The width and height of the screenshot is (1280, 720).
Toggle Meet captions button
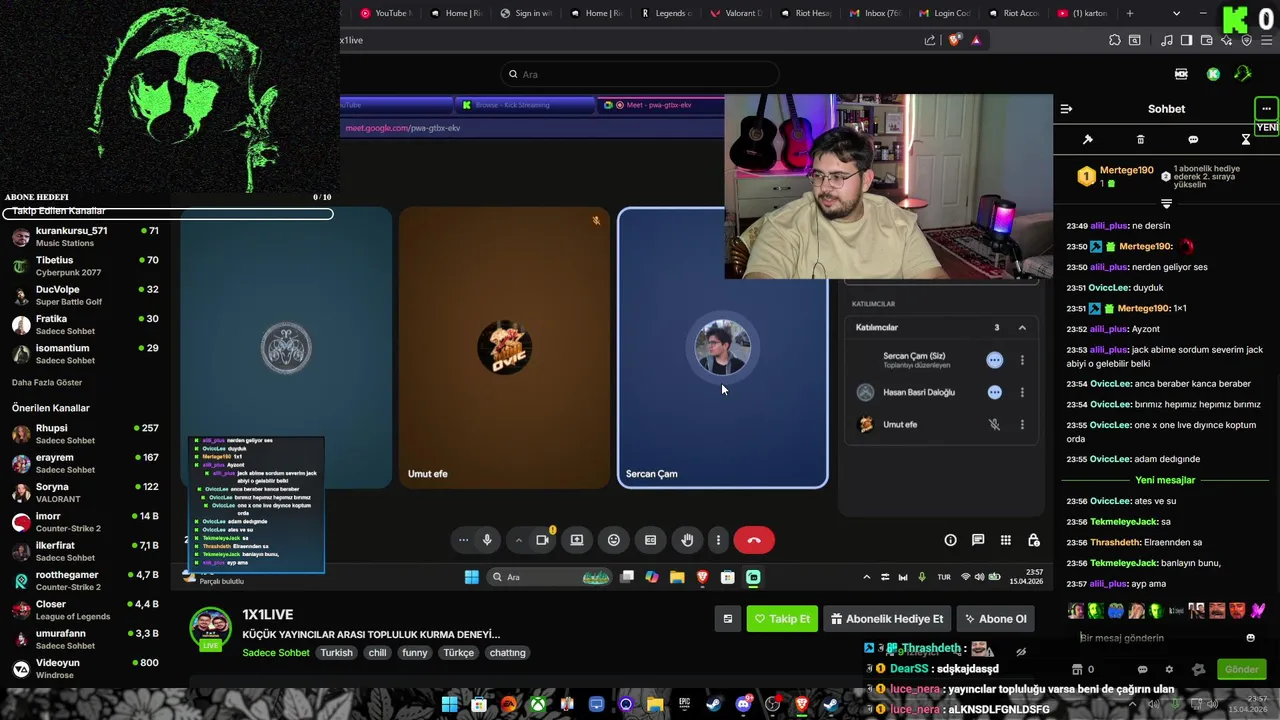(650, 540)
